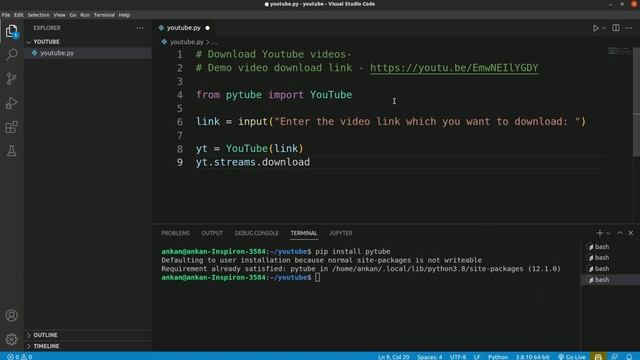Open the Edit menu
The width and height of the screenshot is (640, 360).
coord(19,15)
